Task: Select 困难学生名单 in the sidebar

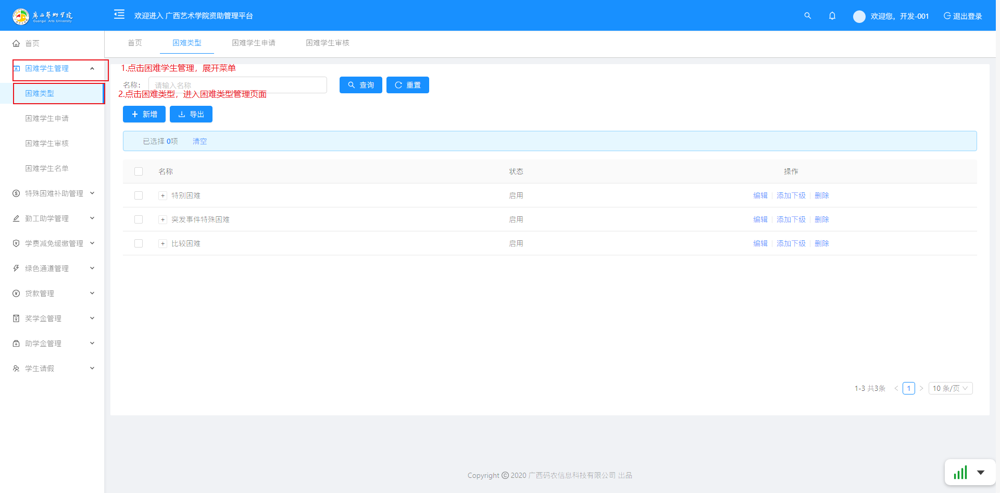Action: pyautogui.click(x=47, y=169)
